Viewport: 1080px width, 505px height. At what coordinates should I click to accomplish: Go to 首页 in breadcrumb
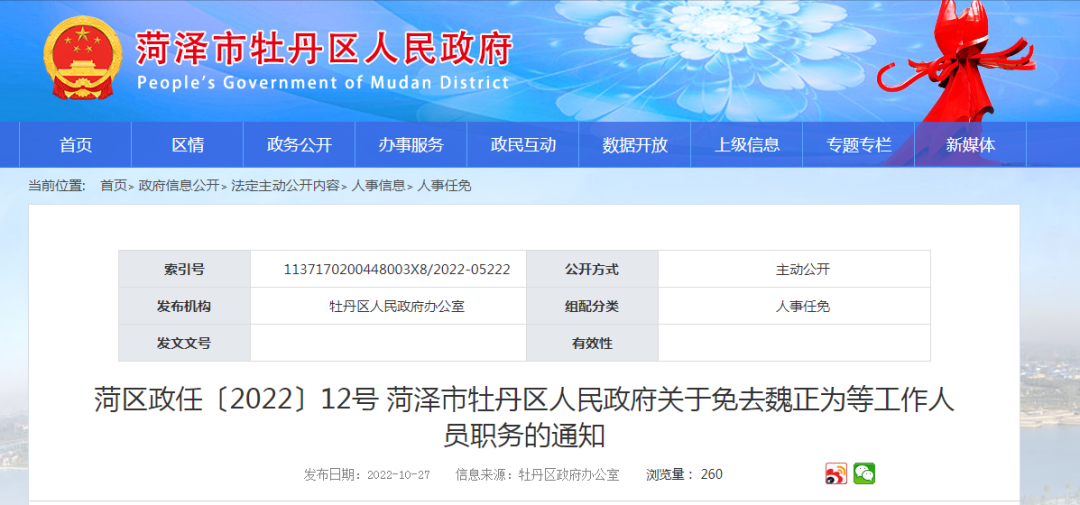coord(114,185)
